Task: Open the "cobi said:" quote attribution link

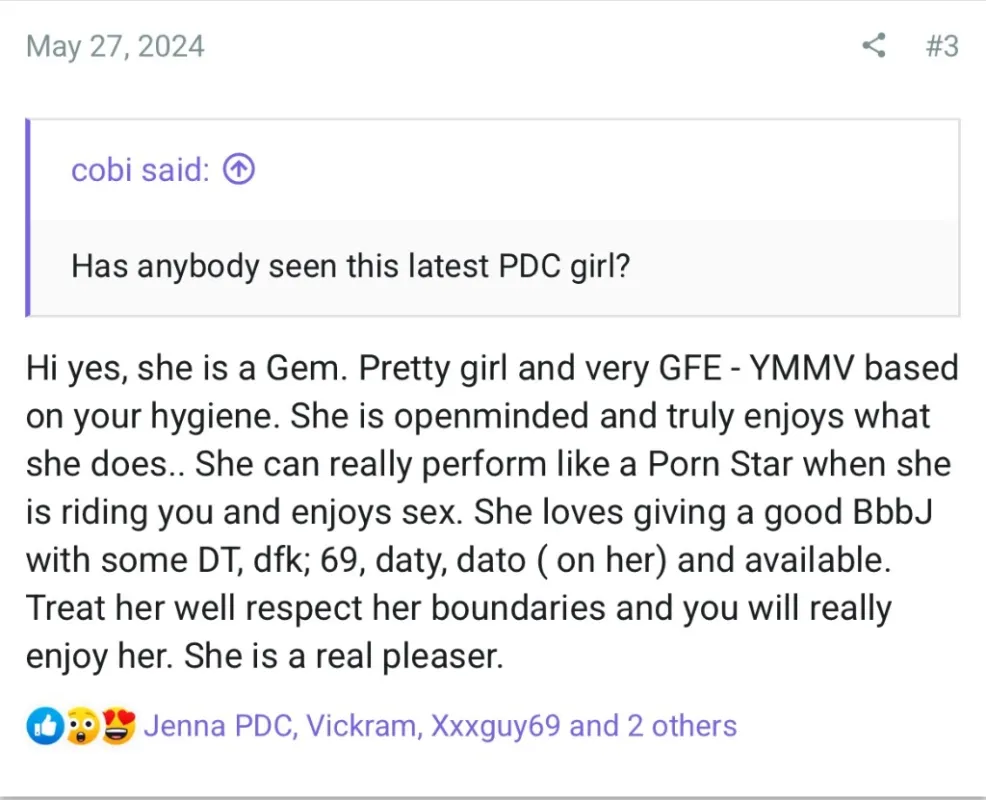Action: [x=140, y=170]
